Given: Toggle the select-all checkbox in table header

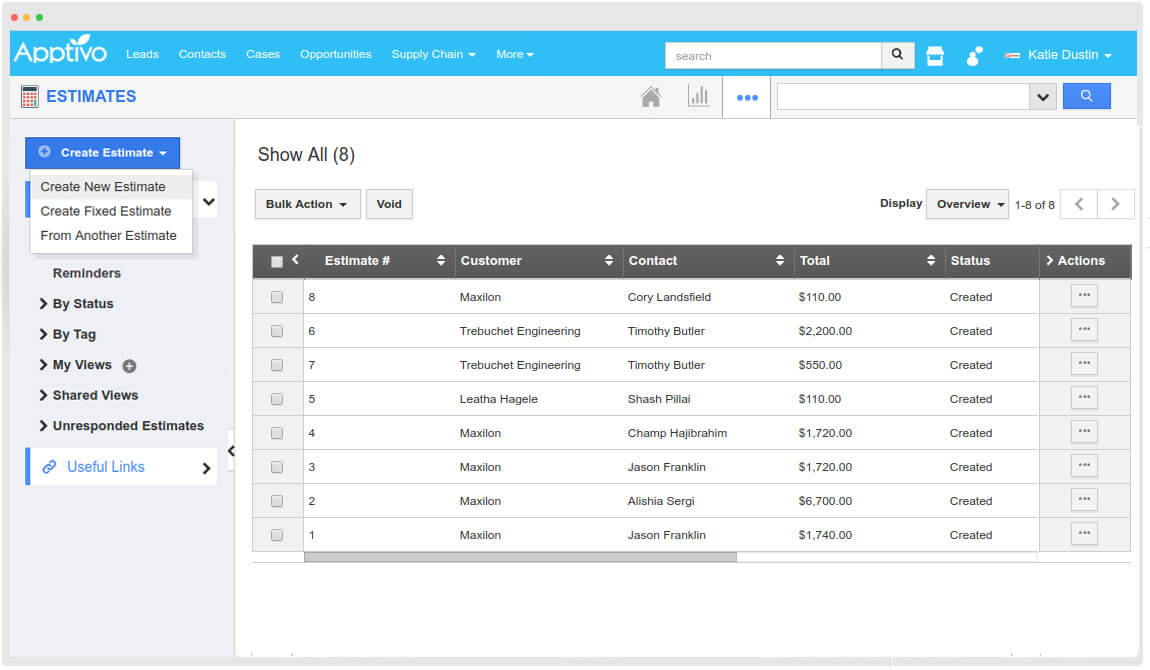Looking at the screenshot, I should point(277,260).
